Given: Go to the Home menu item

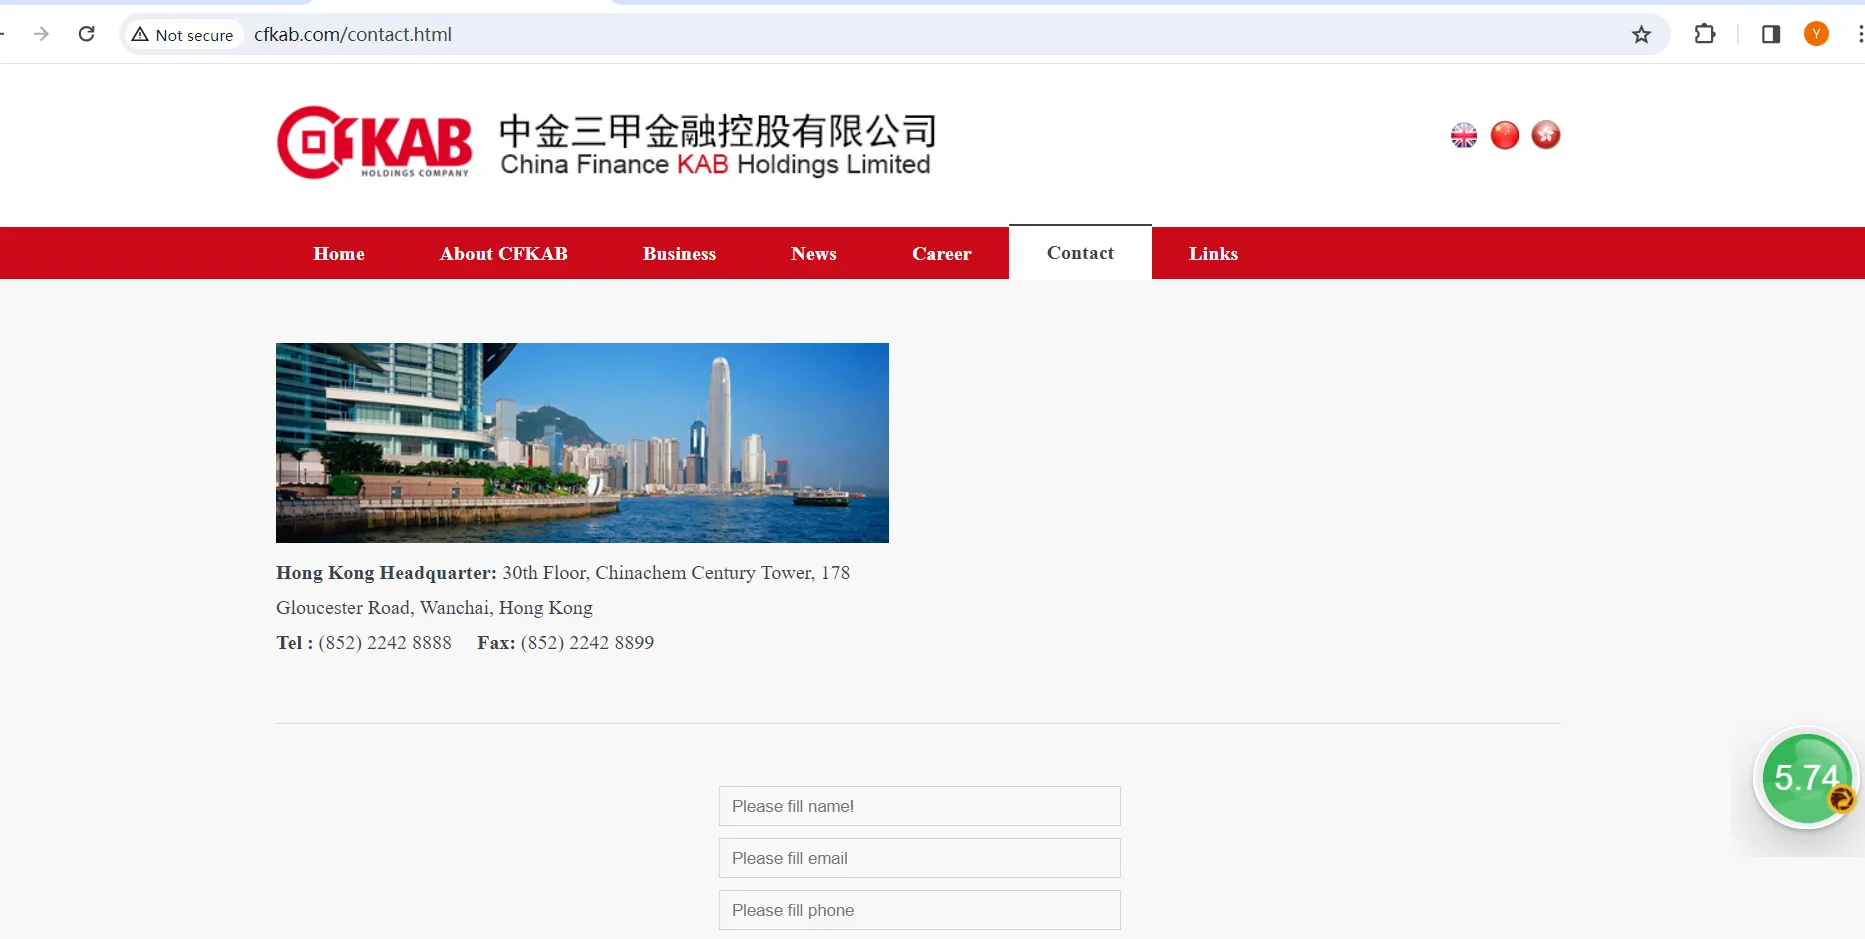Looking at the screenshot, I should coord(339,254).
